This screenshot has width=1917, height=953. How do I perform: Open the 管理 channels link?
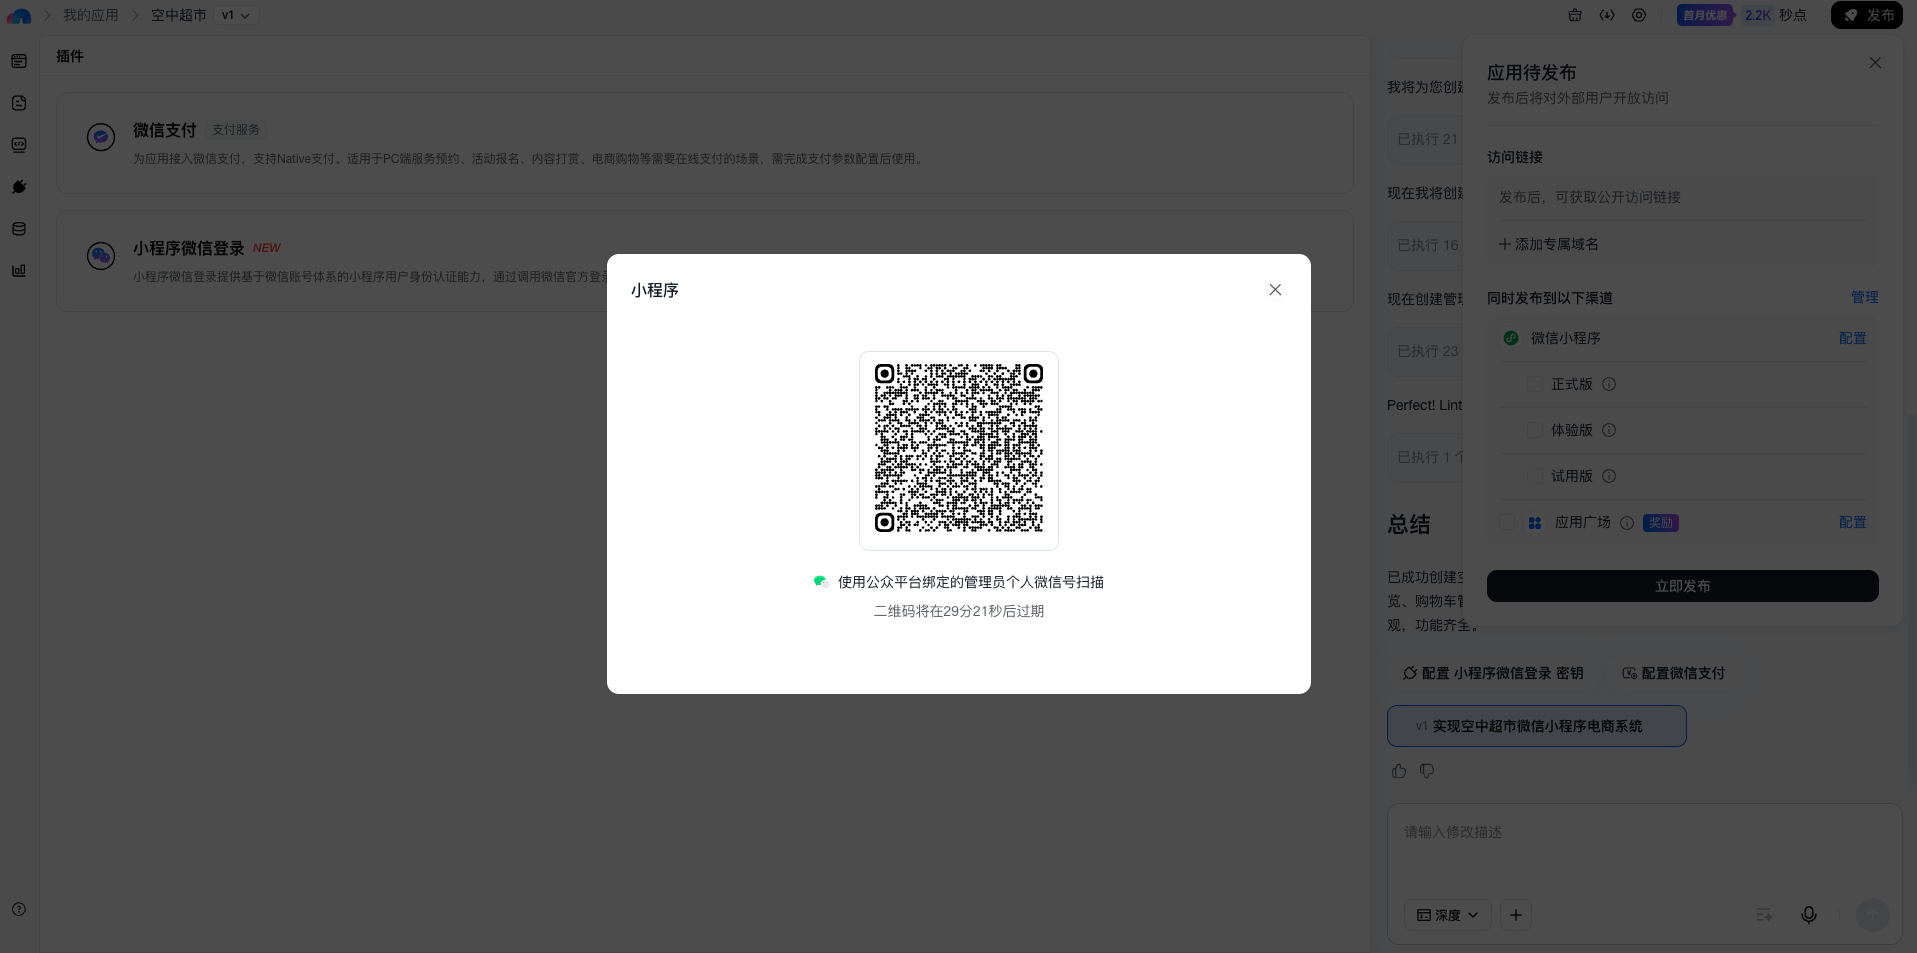(x=1864, y=298)
